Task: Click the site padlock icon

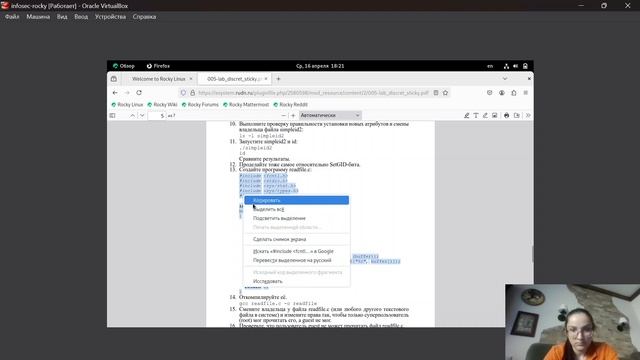Action: tap(192, 93)
